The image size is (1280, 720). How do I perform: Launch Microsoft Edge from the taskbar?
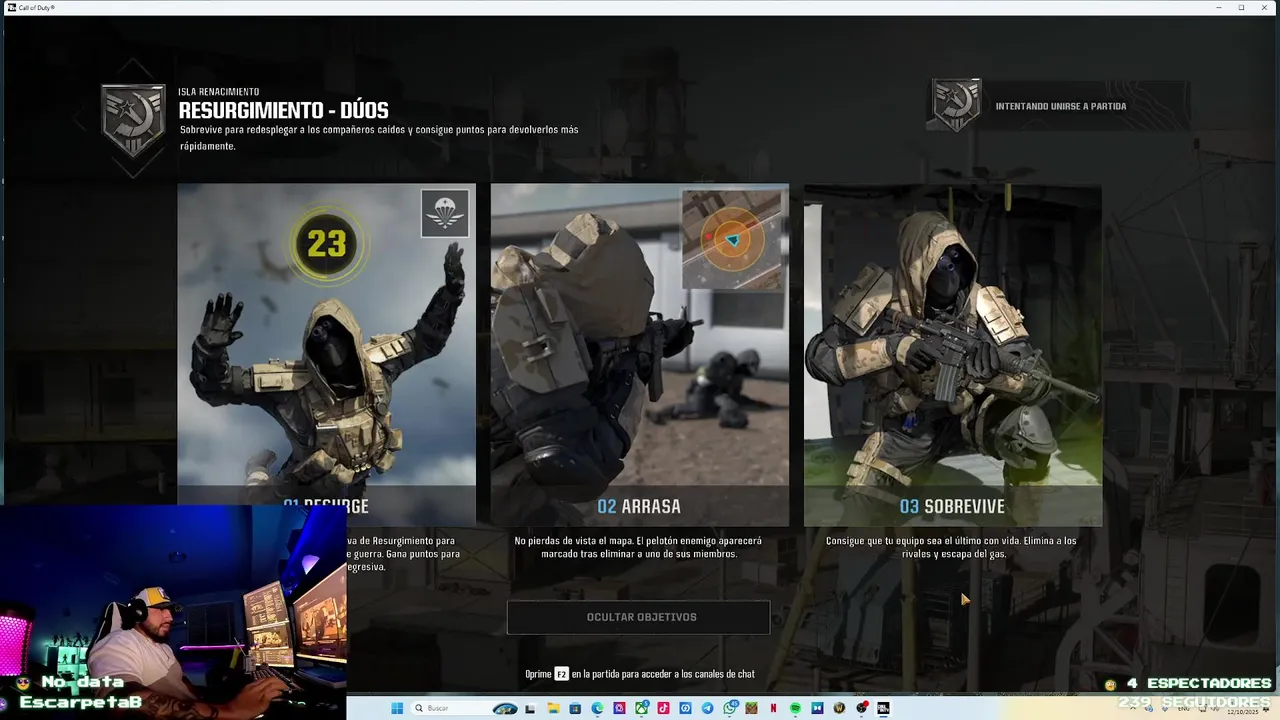[x=597, y=708]
